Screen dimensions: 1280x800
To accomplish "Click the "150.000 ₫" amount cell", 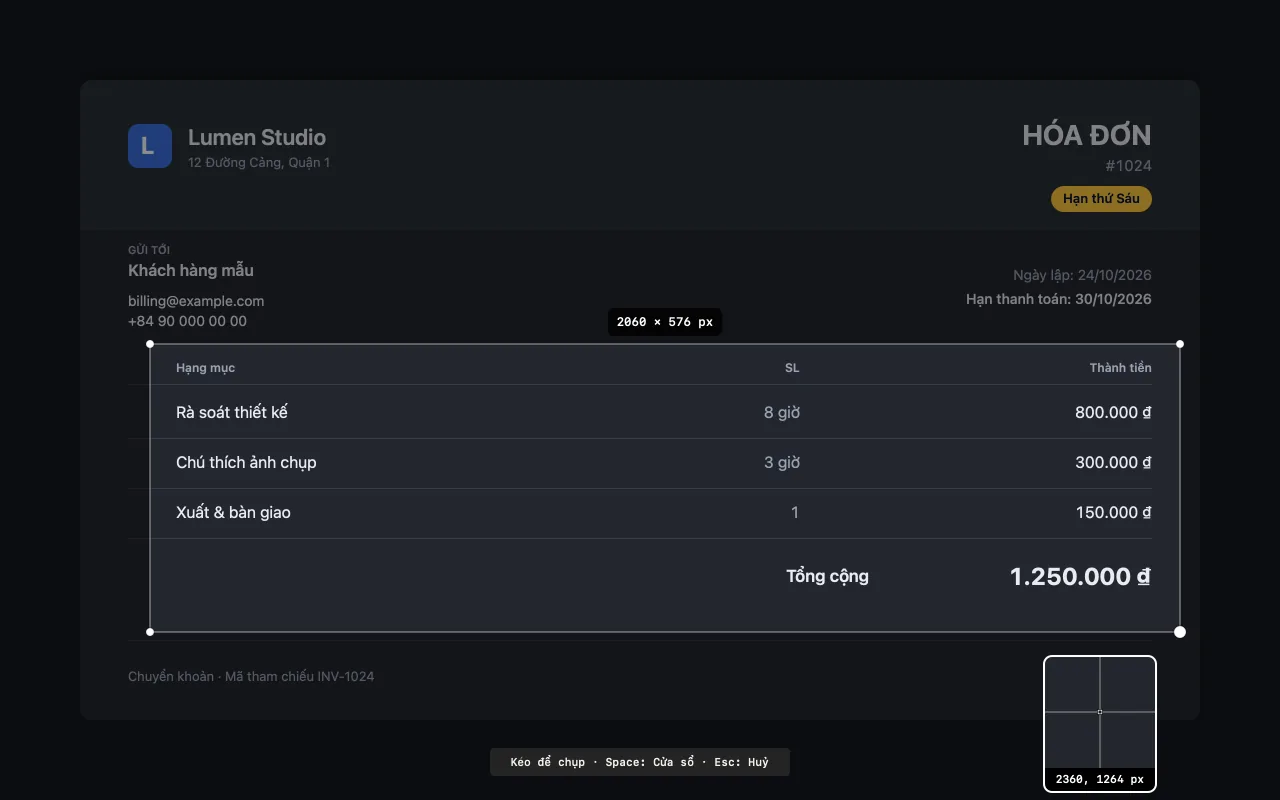I will click(1113, 512).
